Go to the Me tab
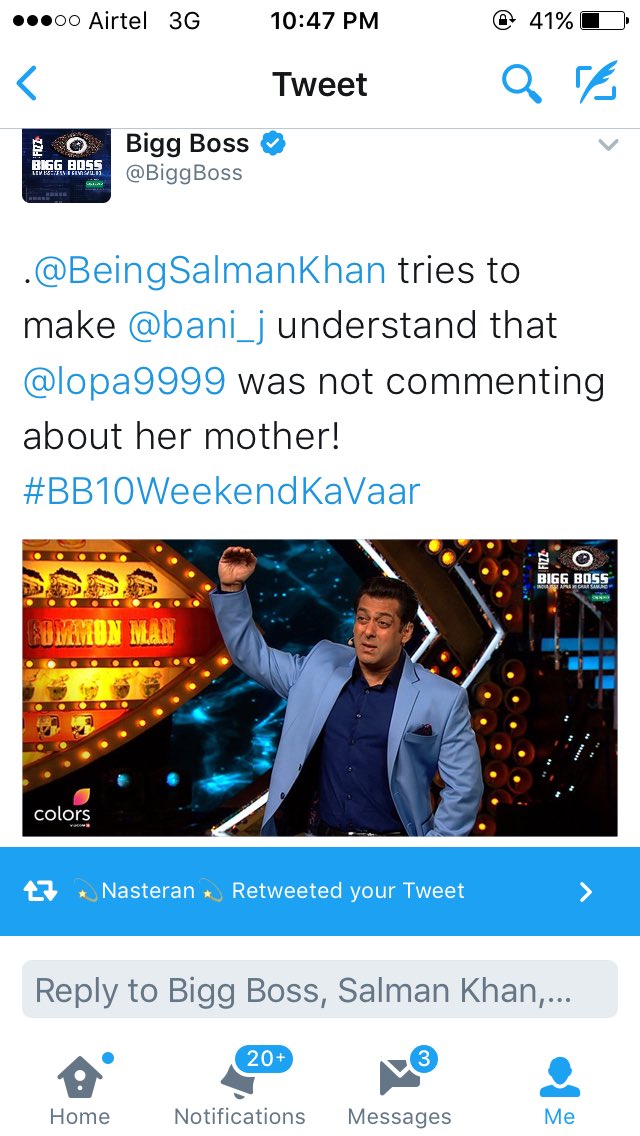 tap(560, 1089)
